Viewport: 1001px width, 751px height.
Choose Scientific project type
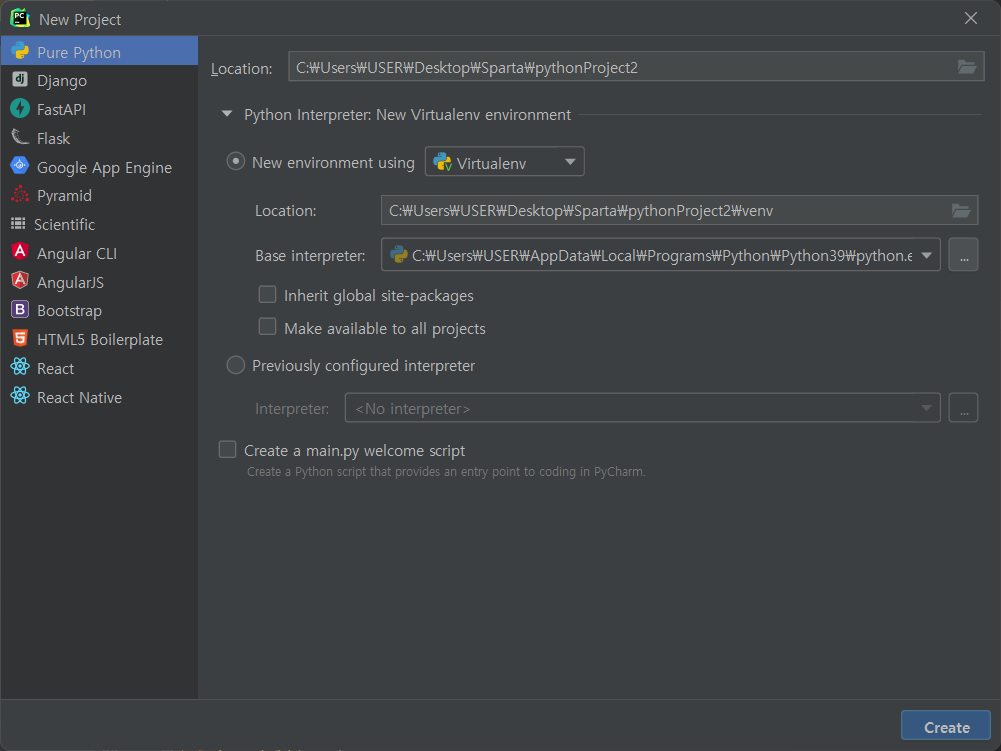[x=99, y=224]
